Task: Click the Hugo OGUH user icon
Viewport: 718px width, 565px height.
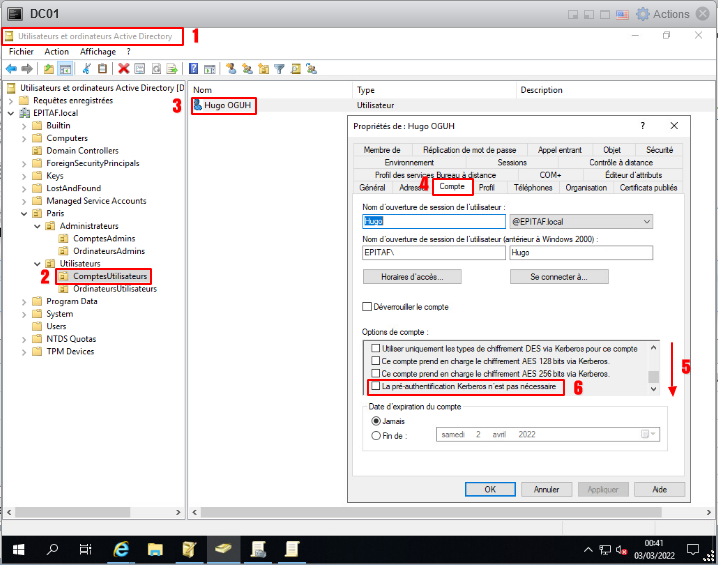Action: [x=197, y=104]
